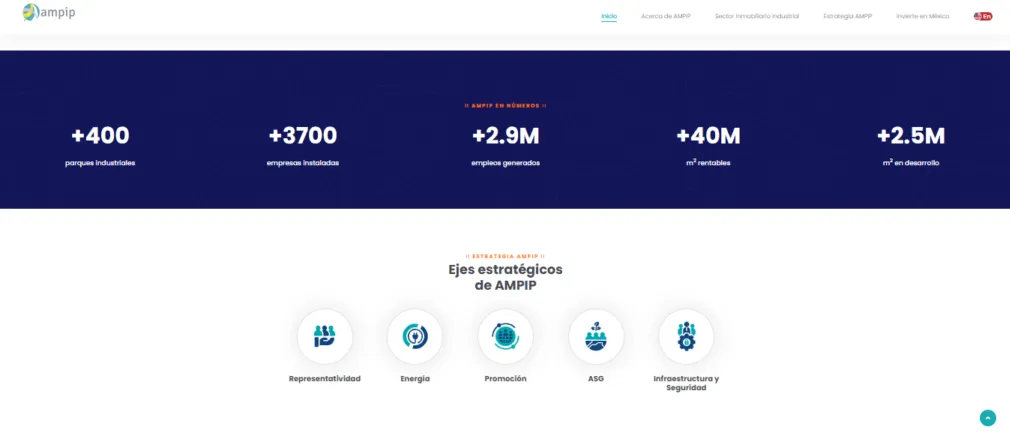Switch language with the En flag button
This screenshot has width=1010, height=439.
pyautogui.click(x=983, y=16)
